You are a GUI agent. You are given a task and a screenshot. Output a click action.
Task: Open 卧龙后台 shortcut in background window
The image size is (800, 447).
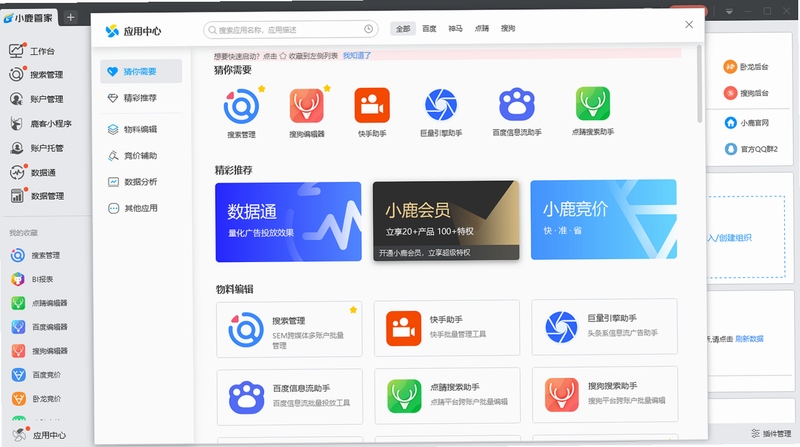tap(746, 66)
